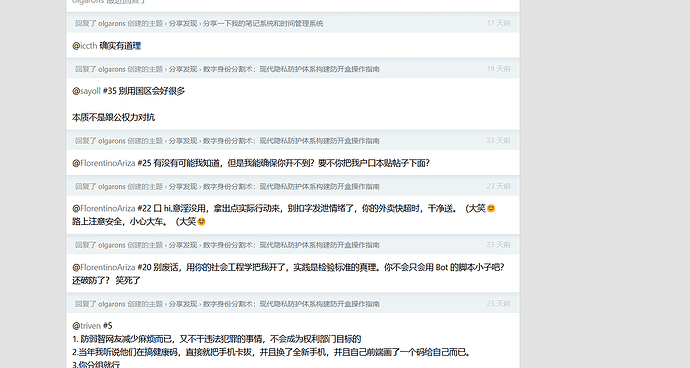Select text #35 别用国区会好很多
The width and height of the screenshot is (690, 368).
pos(143,91)
